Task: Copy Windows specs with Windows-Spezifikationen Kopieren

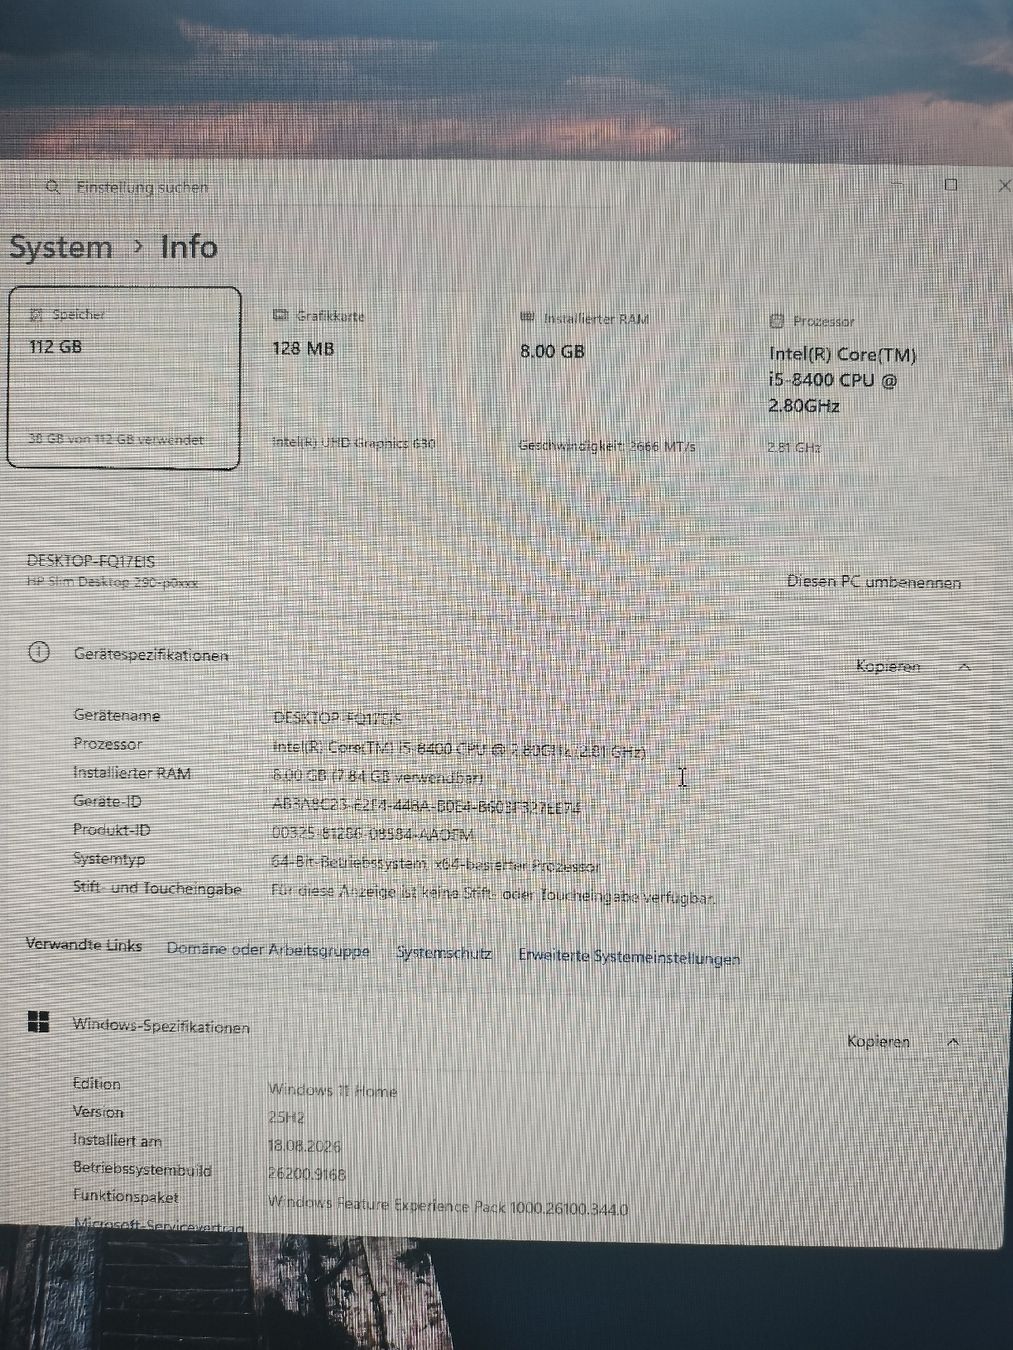Action: 879,1041
